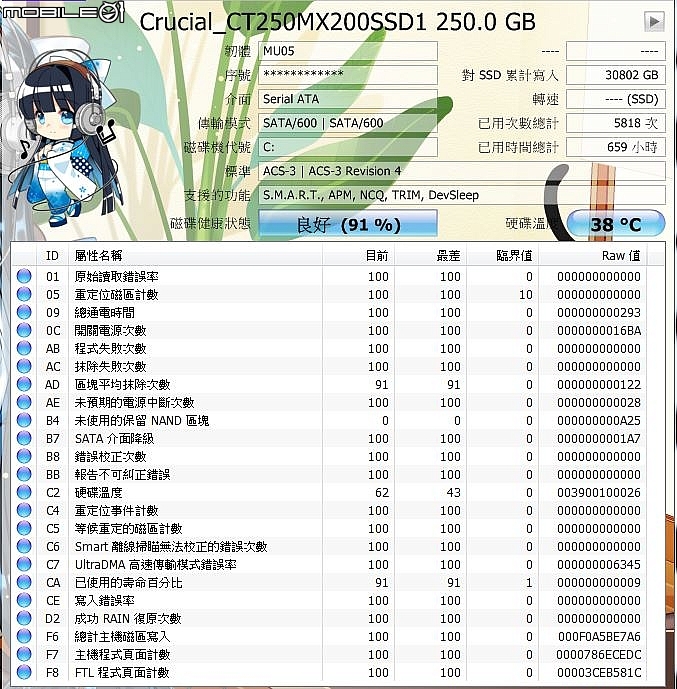Click the status orb in row AB

24,348
